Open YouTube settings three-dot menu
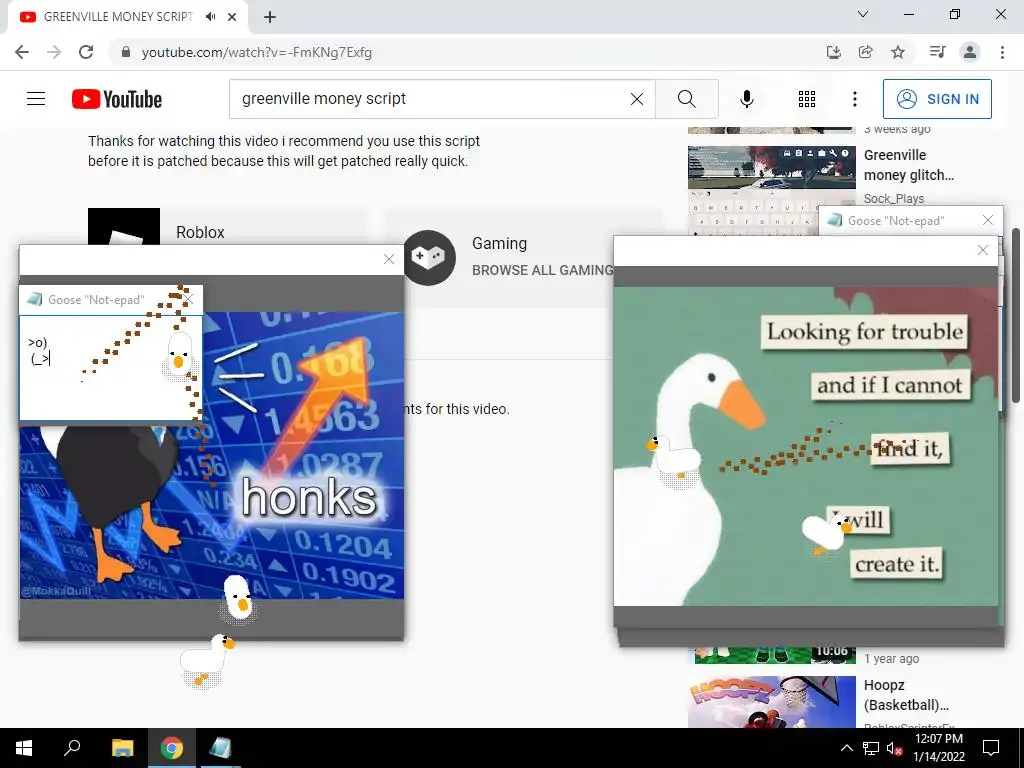 pyautogui.click(x=854, y=99)
